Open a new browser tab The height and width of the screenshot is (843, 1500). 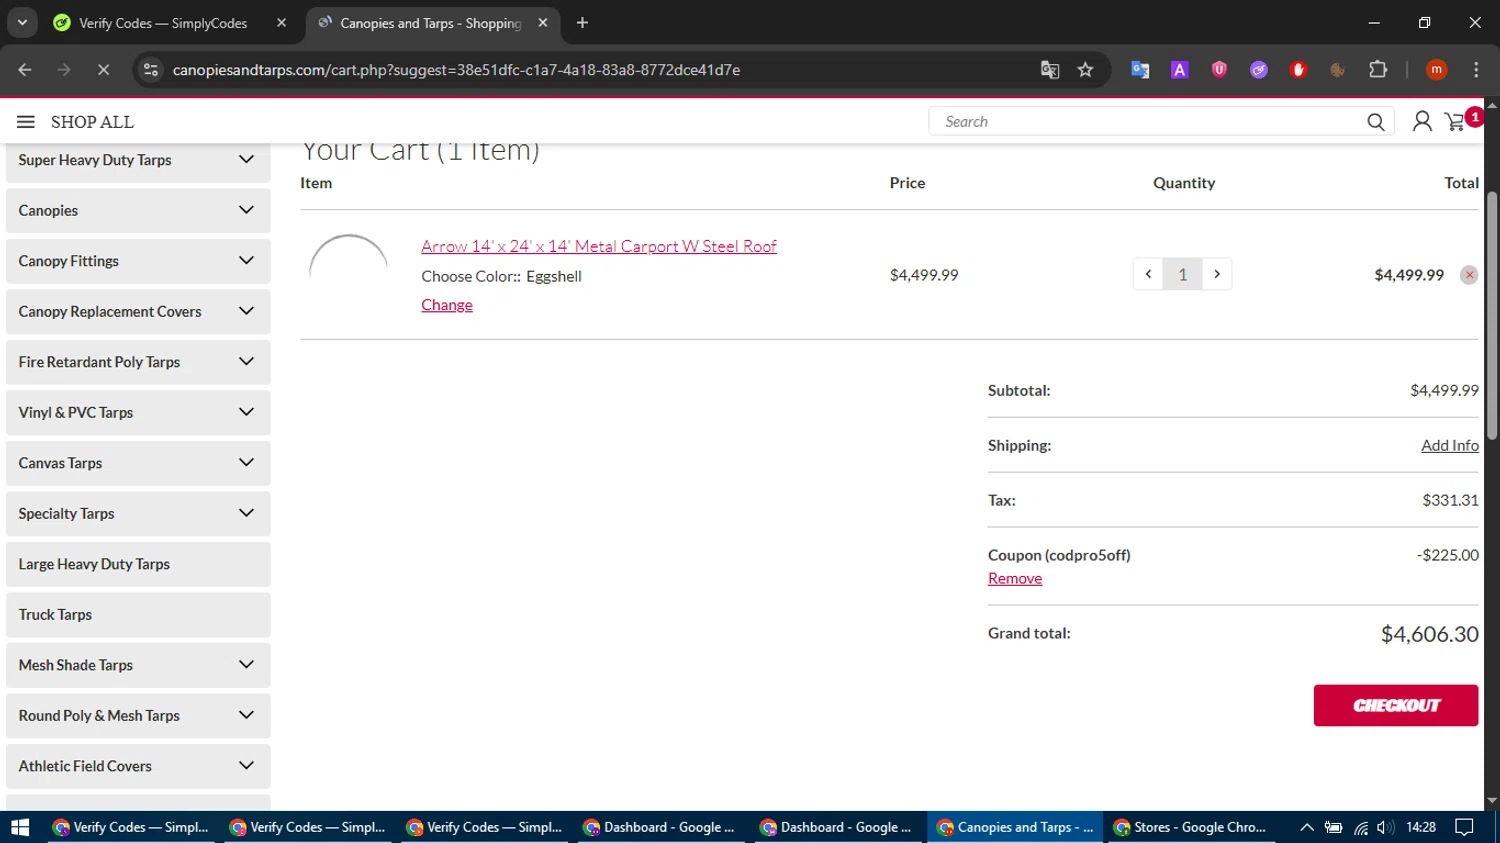[x=582, y=23]
